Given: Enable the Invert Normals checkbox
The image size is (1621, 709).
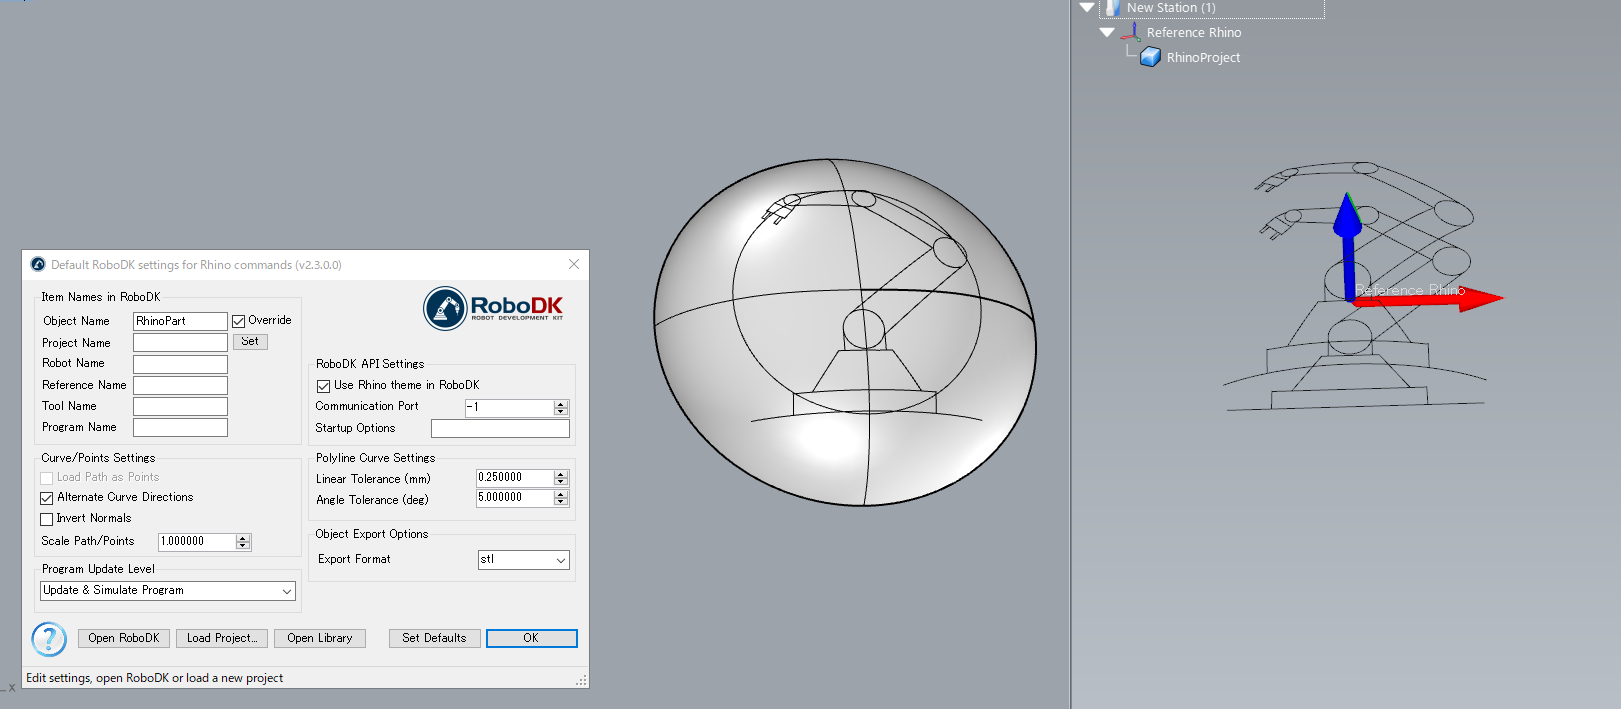Looking at the screenshot, I should tap(47, 519).
